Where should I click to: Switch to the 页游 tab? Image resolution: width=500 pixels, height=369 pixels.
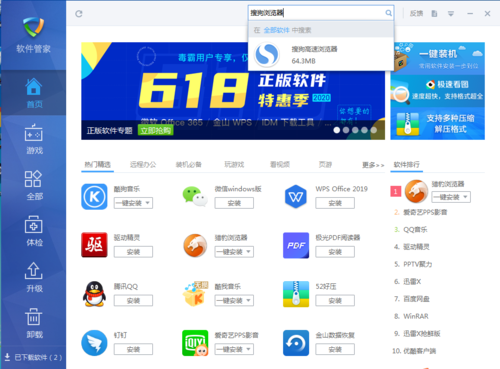pyautogui.click(x=325, y=164)
